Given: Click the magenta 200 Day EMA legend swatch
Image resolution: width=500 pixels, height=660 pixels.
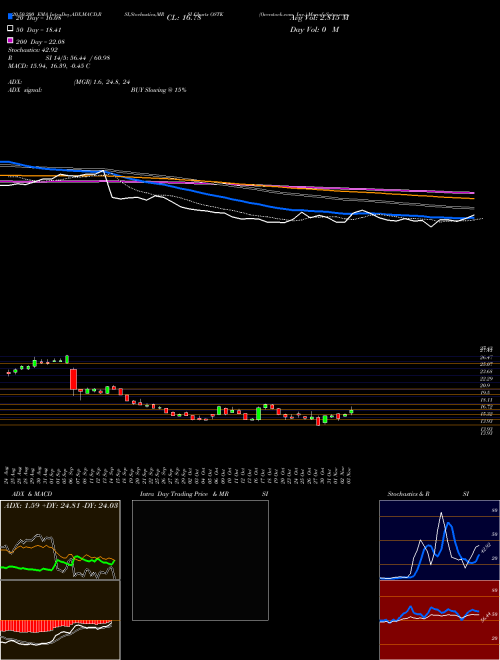Looking at the screenshot, I should pyautogui.click(x=10, y=41).
